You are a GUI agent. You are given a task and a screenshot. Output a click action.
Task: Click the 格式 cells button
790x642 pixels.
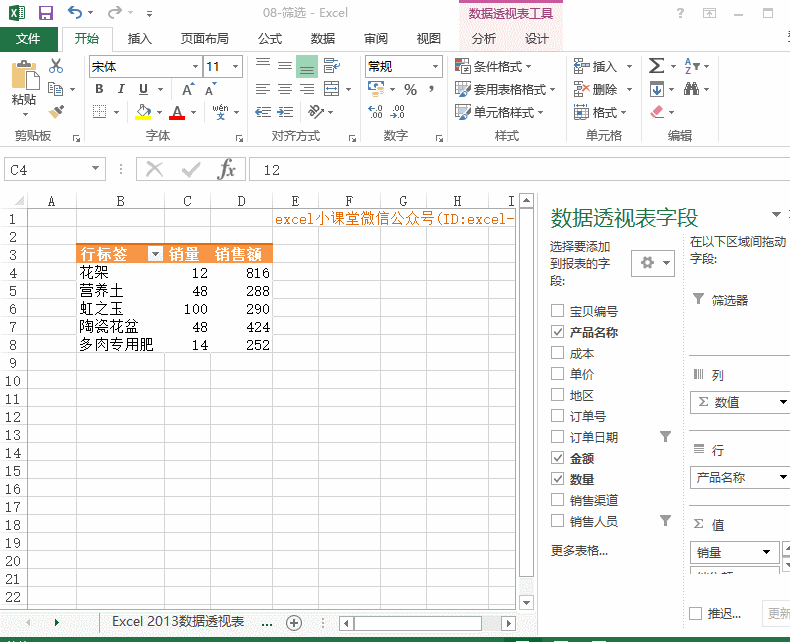pos(600,112)
